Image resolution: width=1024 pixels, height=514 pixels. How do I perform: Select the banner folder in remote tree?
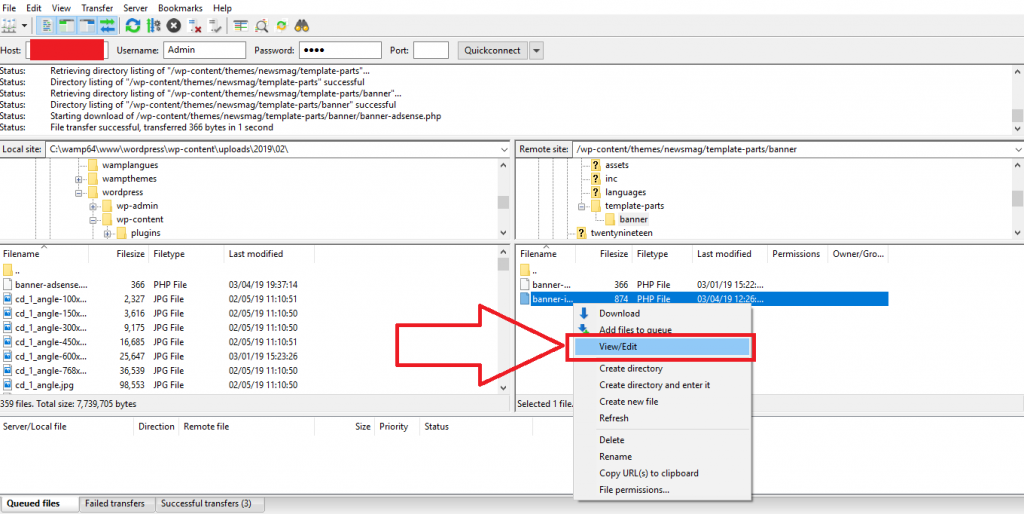point(633,219)
